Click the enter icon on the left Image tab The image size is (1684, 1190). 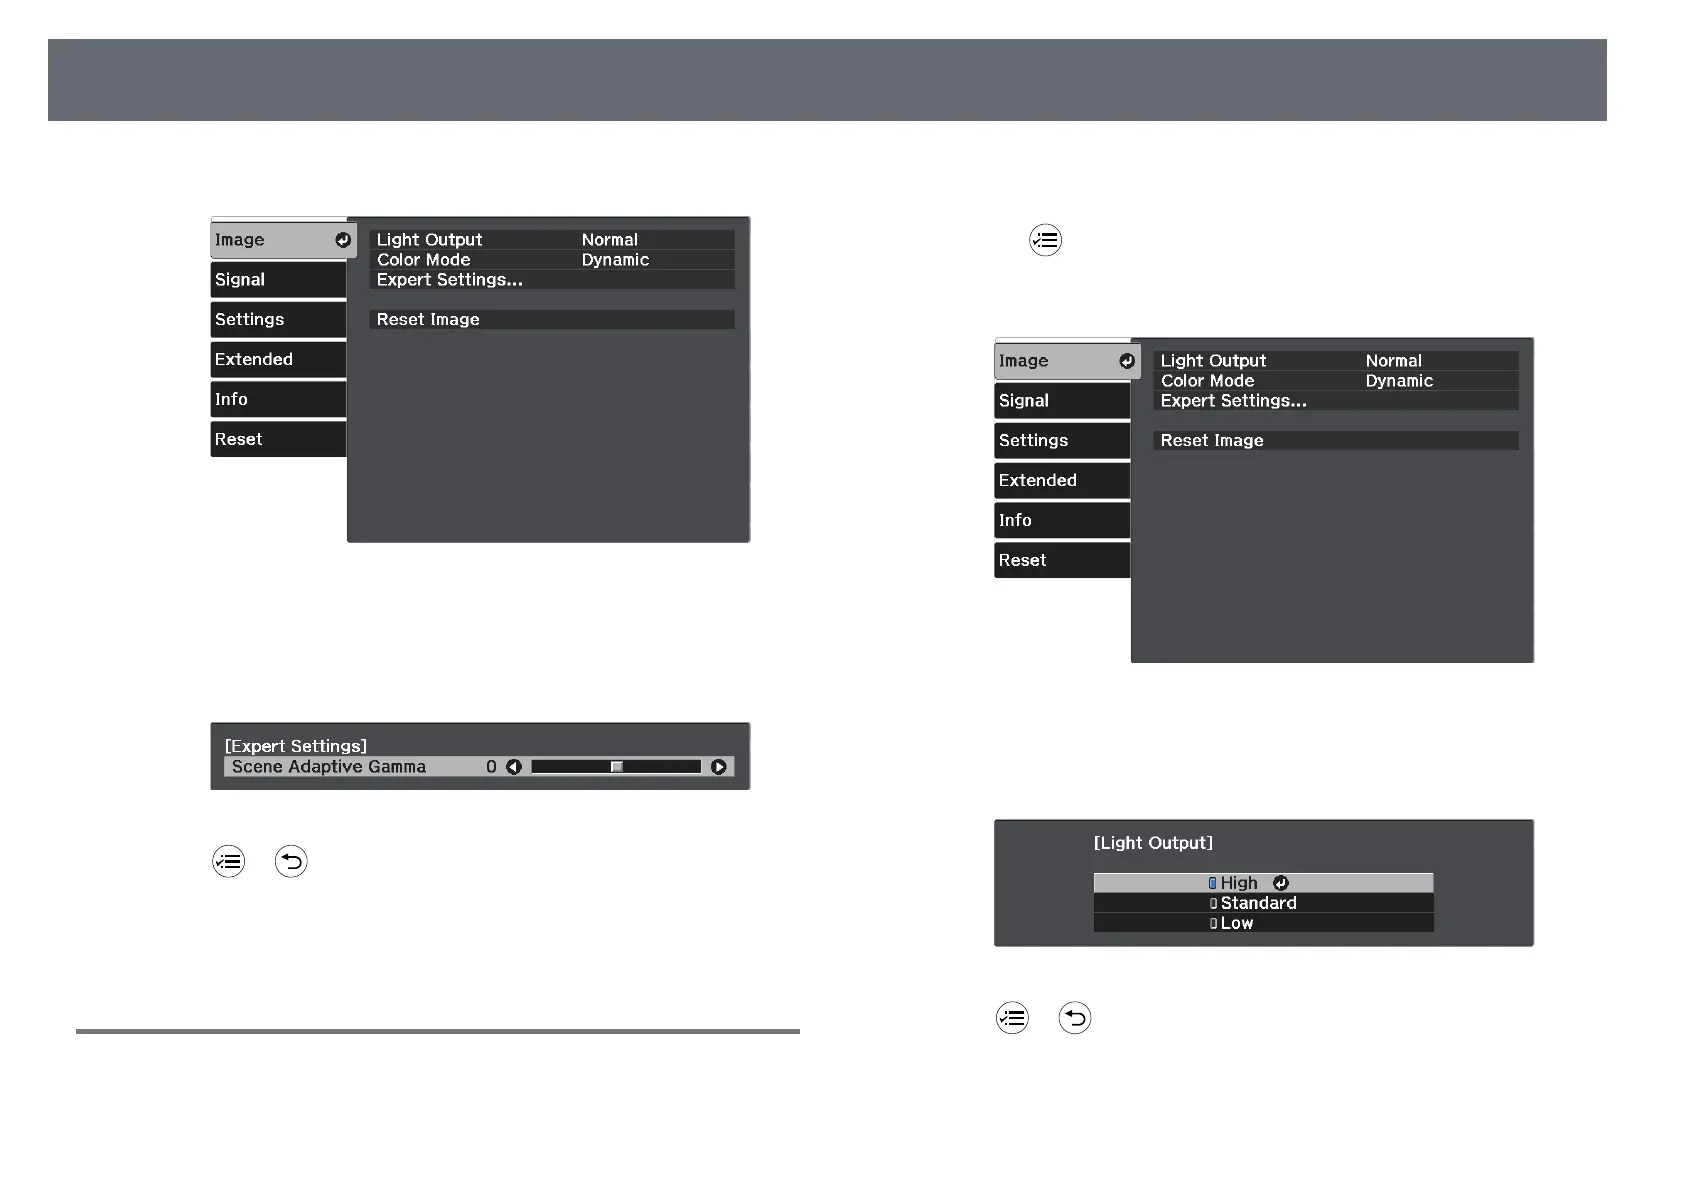click(343, 240)
